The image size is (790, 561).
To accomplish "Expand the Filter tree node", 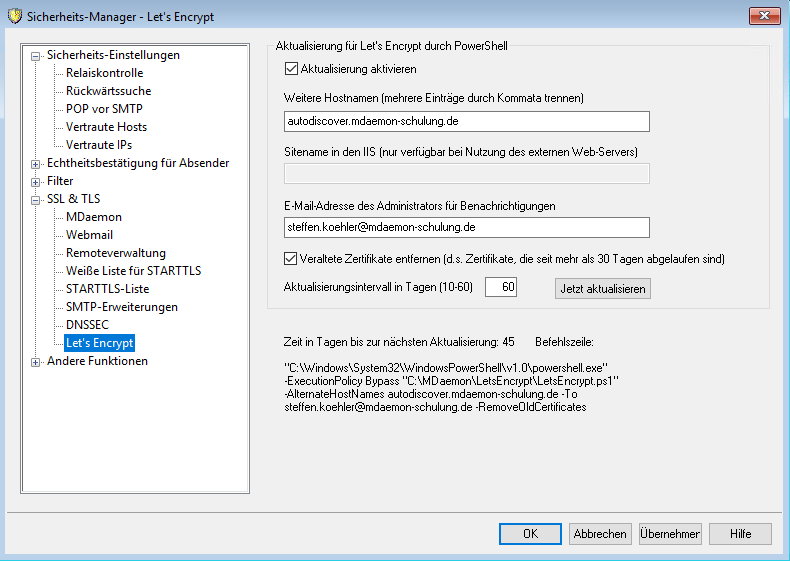I will pyautogui.click(x=37, y=182).
